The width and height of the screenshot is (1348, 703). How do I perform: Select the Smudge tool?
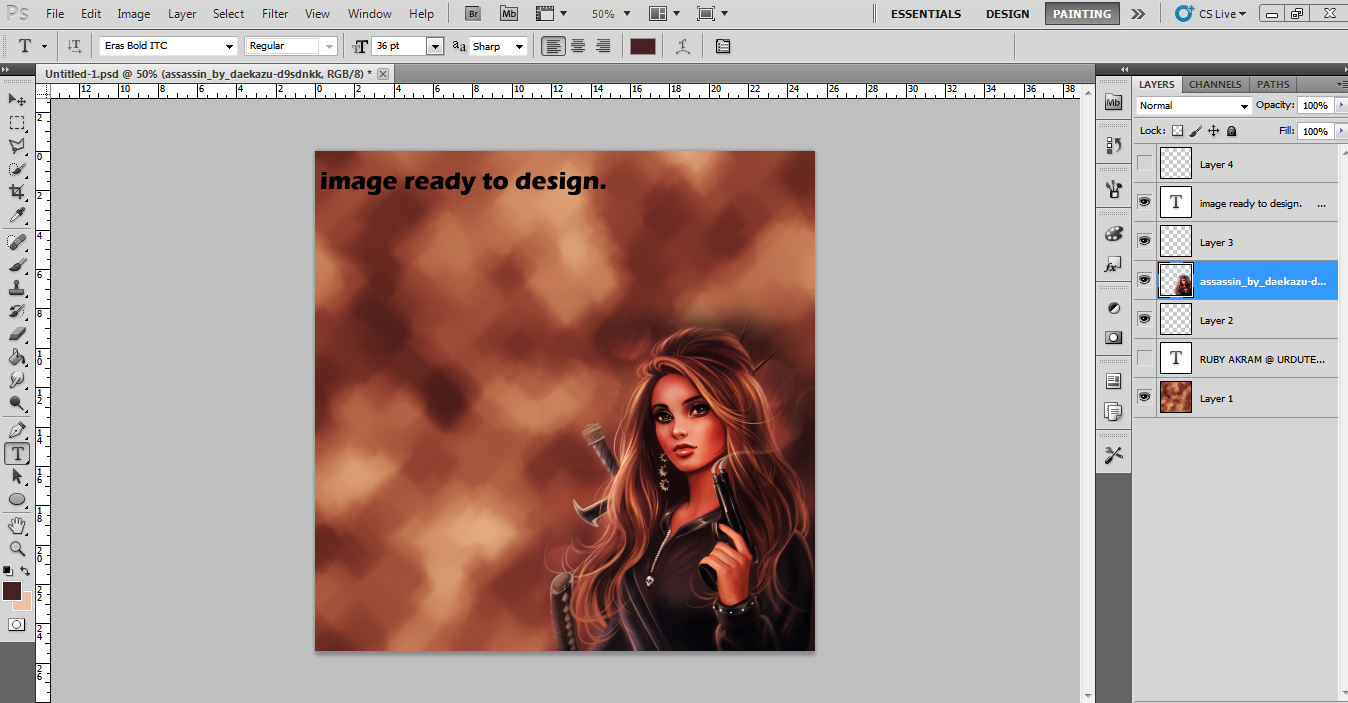(x=17, y=380)
